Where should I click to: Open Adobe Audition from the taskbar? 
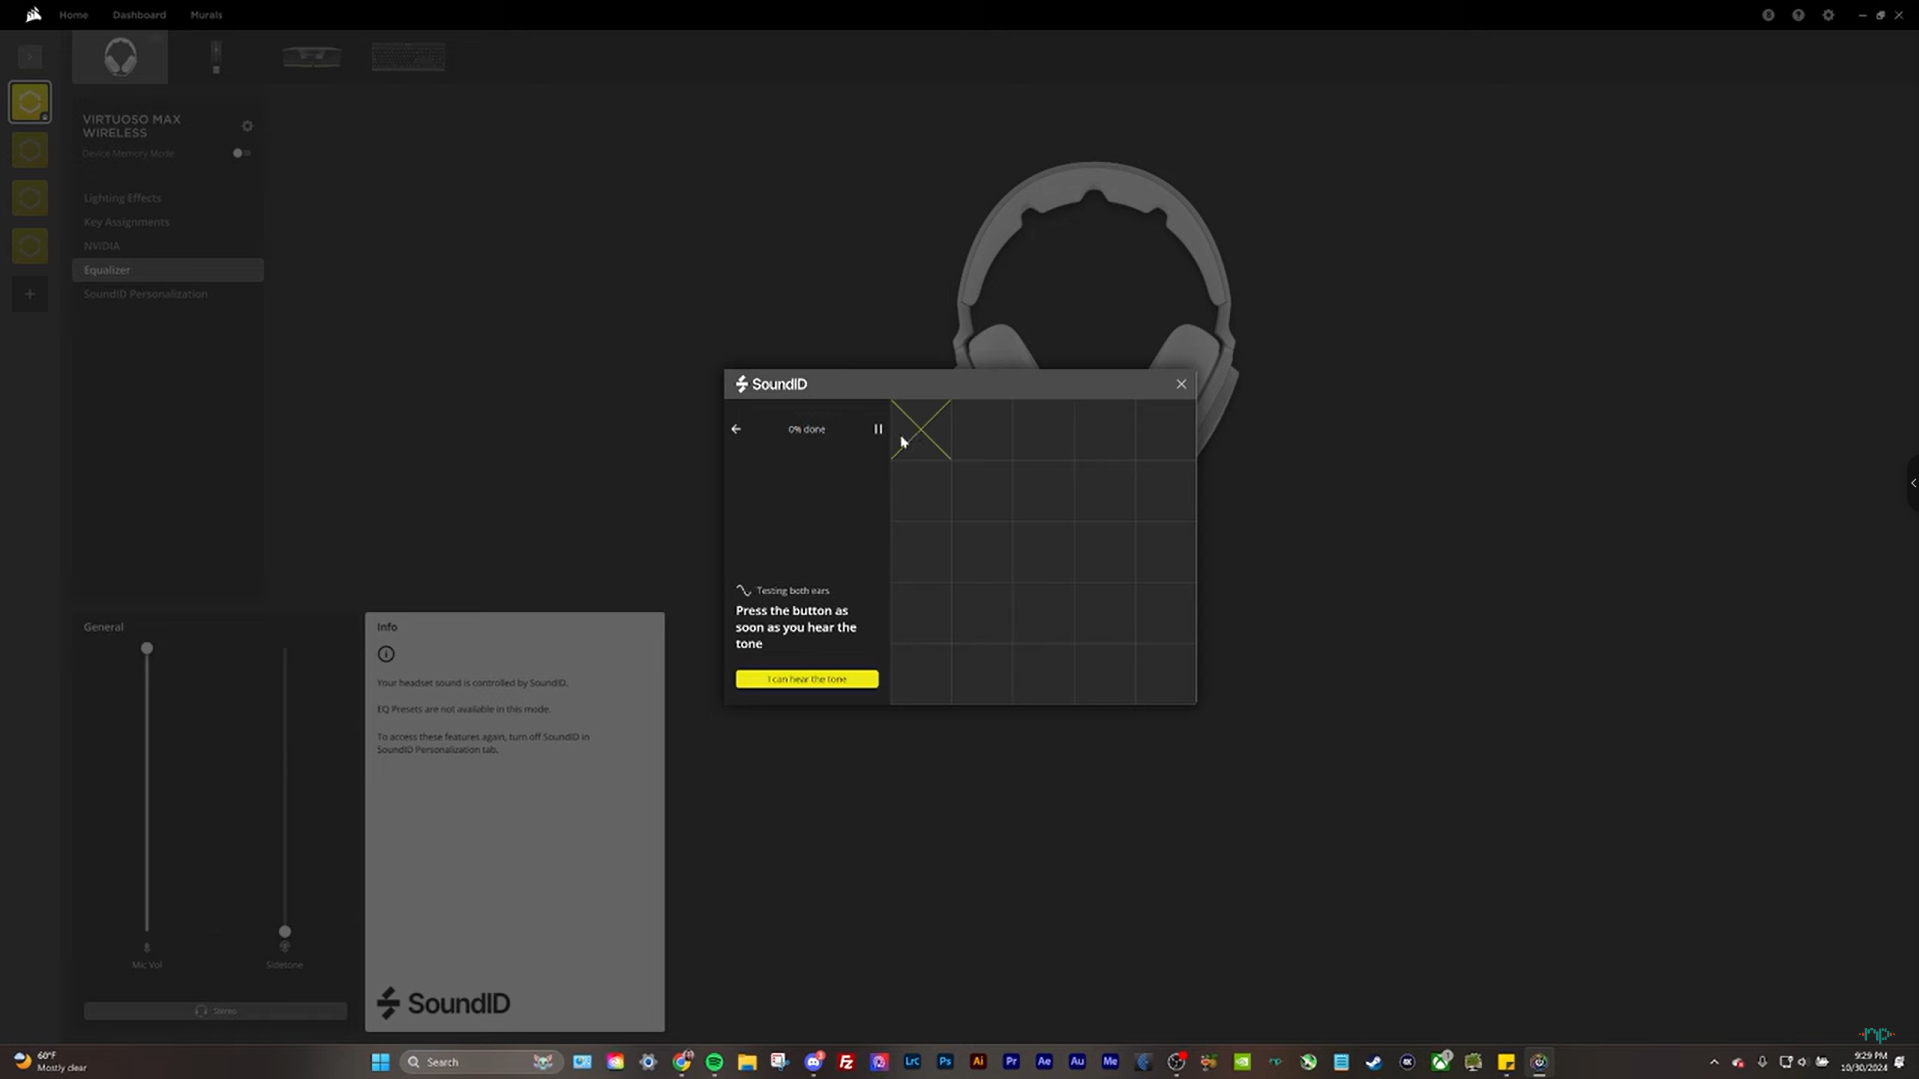[x=1077, y=1062]
